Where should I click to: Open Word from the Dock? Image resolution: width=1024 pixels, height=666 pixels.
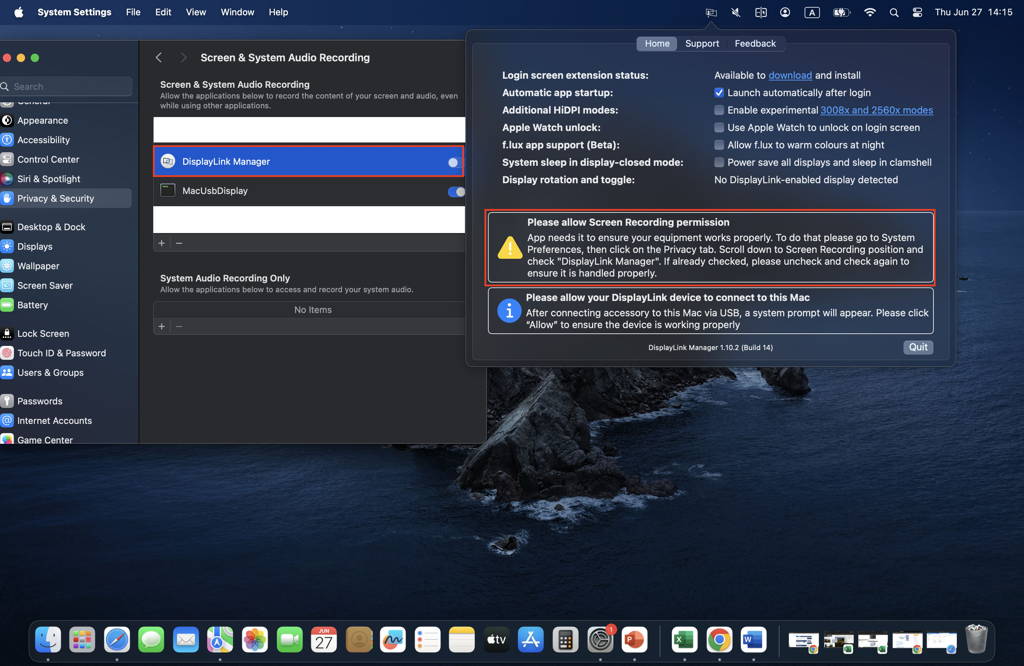pos(753,640)
